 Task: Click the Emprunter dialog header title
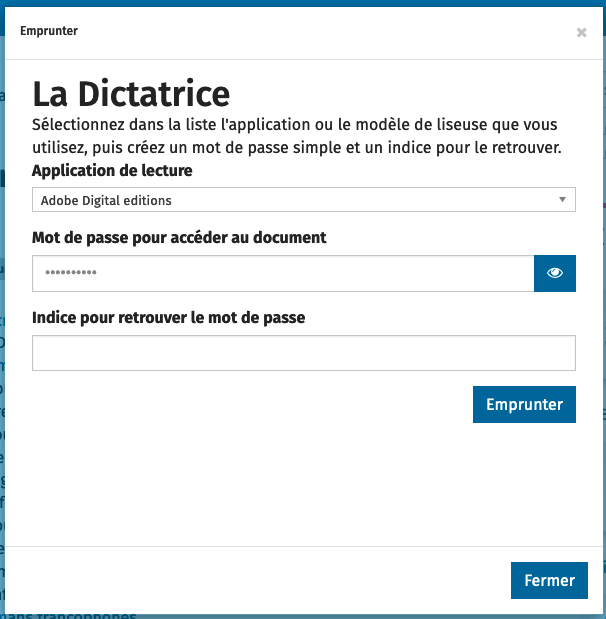49,31
